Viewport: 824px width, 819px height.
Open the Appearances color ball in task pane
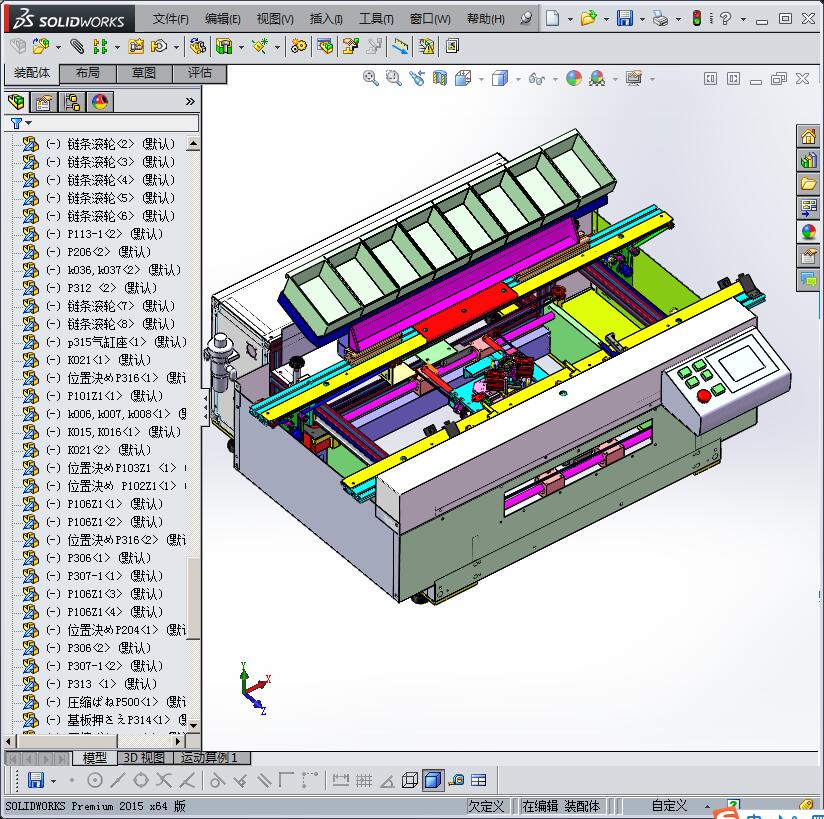pyautogui.click(x=808, y=232)
